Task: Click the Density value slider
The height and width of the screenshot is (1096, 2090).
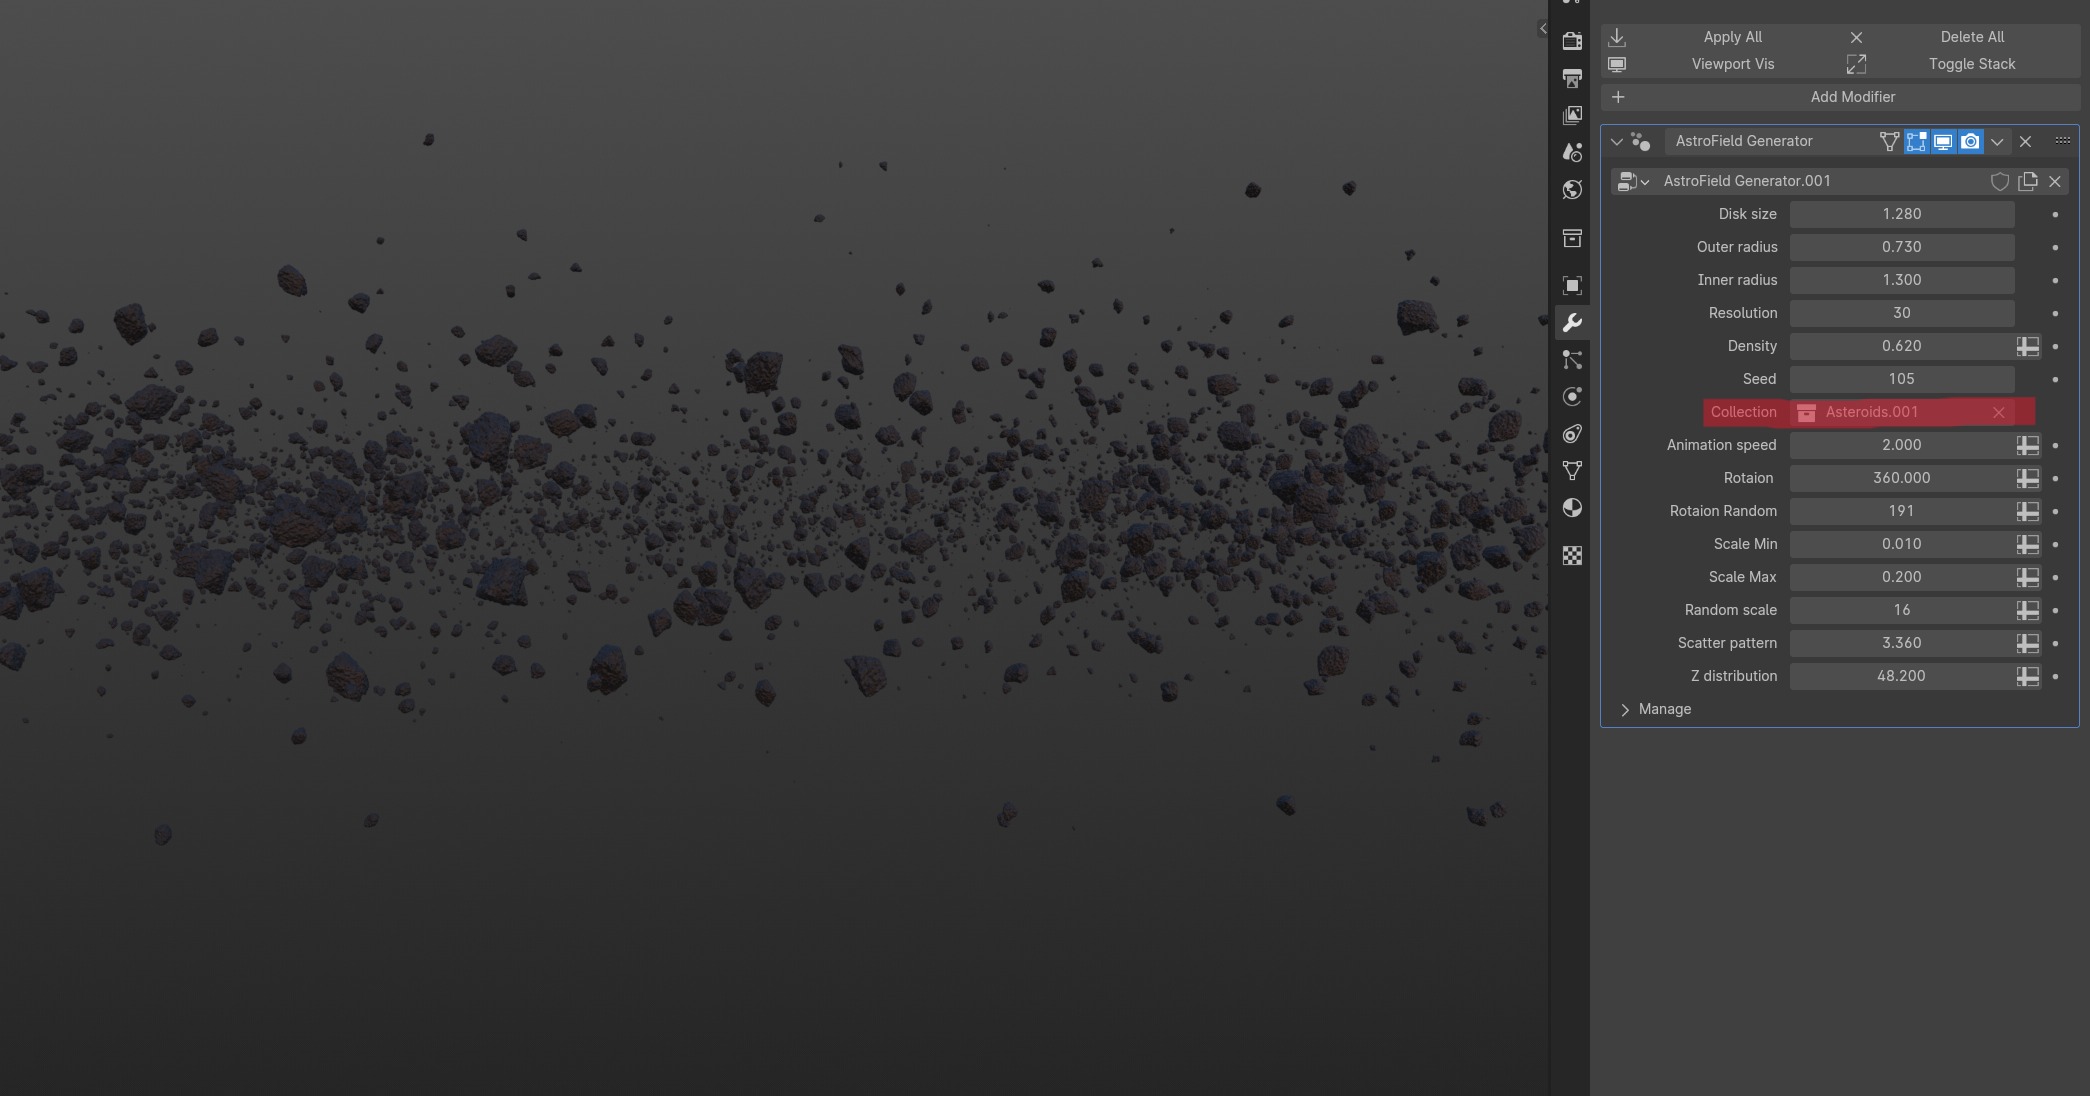Action: (x=1900, y=346)
